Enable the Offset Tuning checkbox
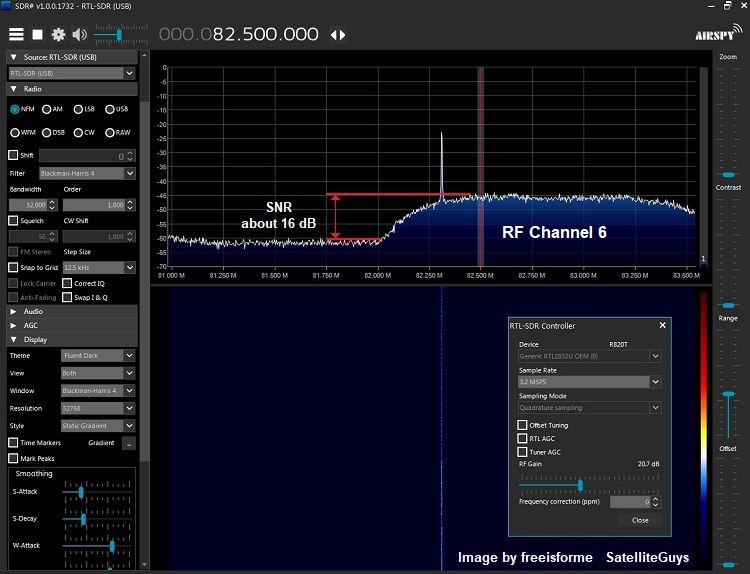Screen dimensions: 750x574 522,425
